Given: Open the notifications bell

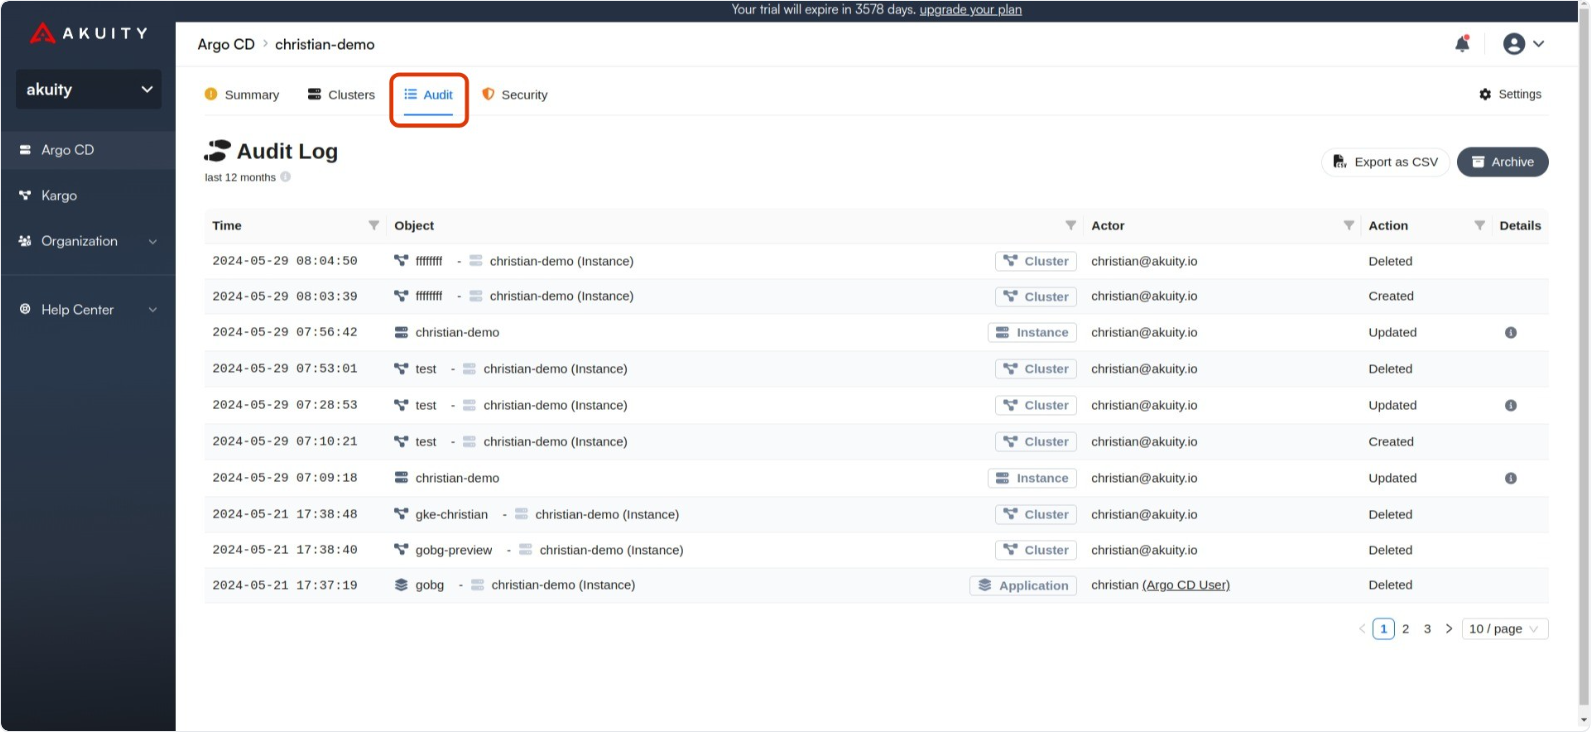Looking at the screenshot, I should click(1462, 44).
